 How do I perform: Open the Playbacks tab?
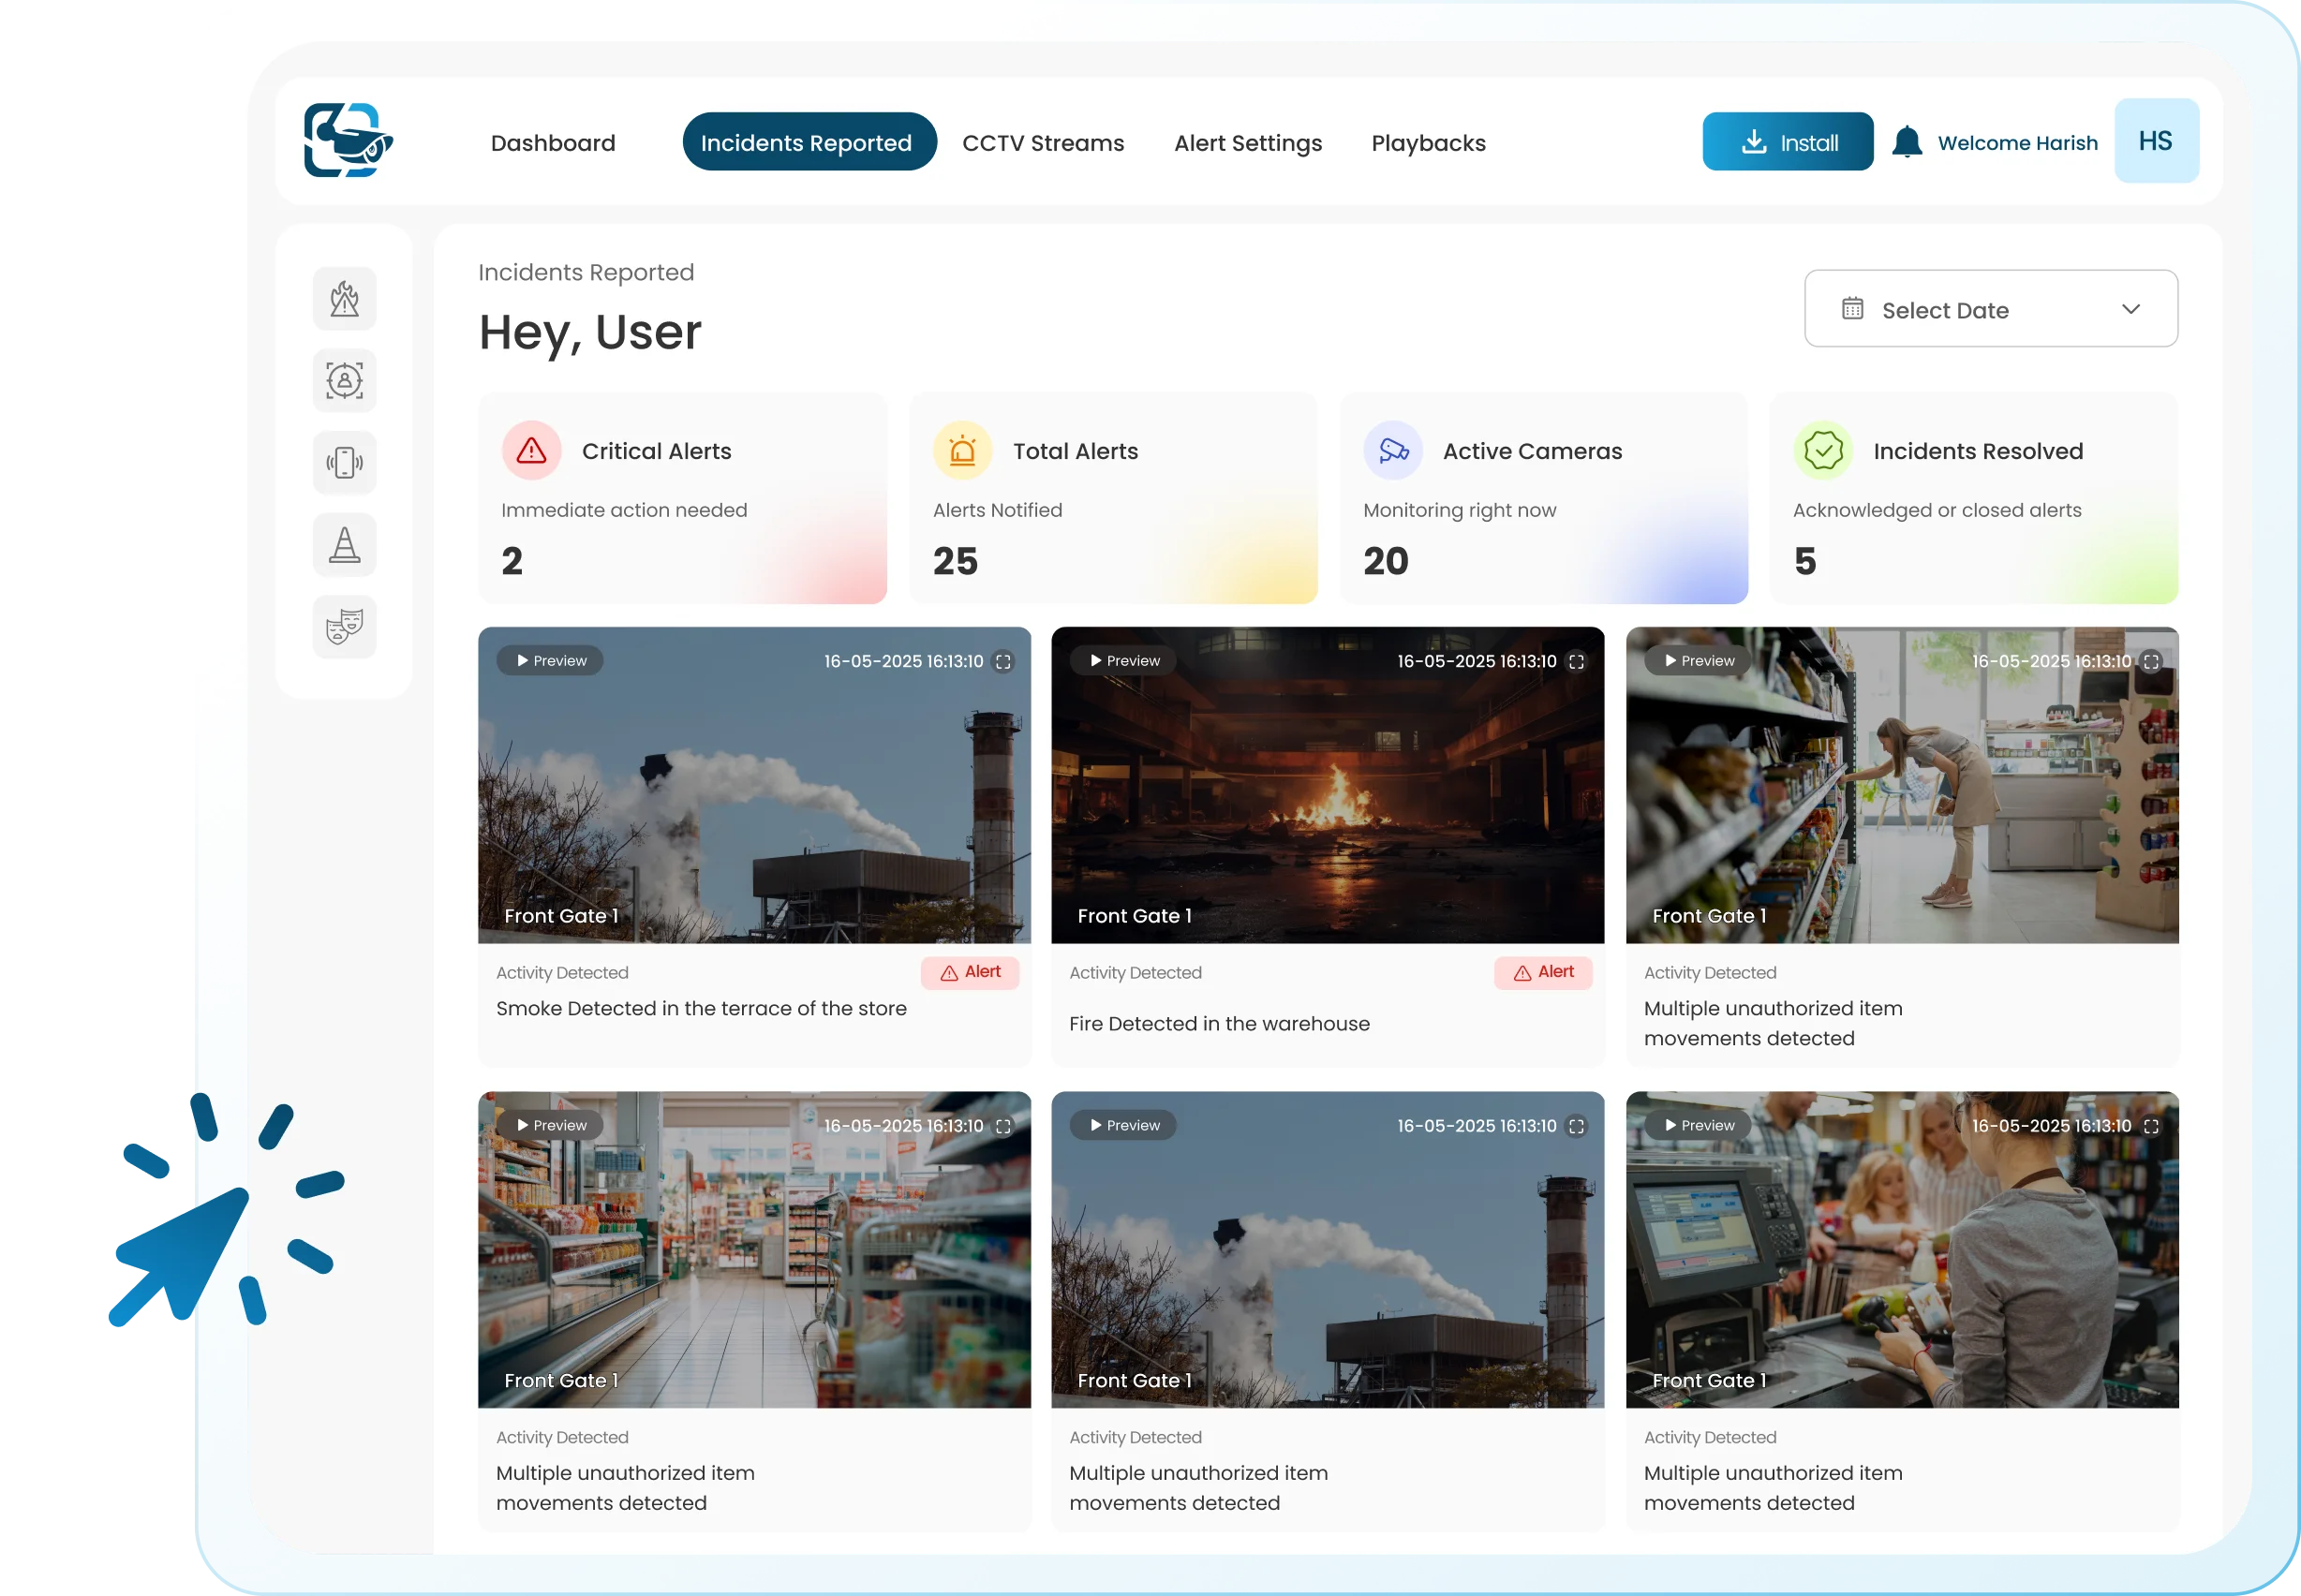1427,143
